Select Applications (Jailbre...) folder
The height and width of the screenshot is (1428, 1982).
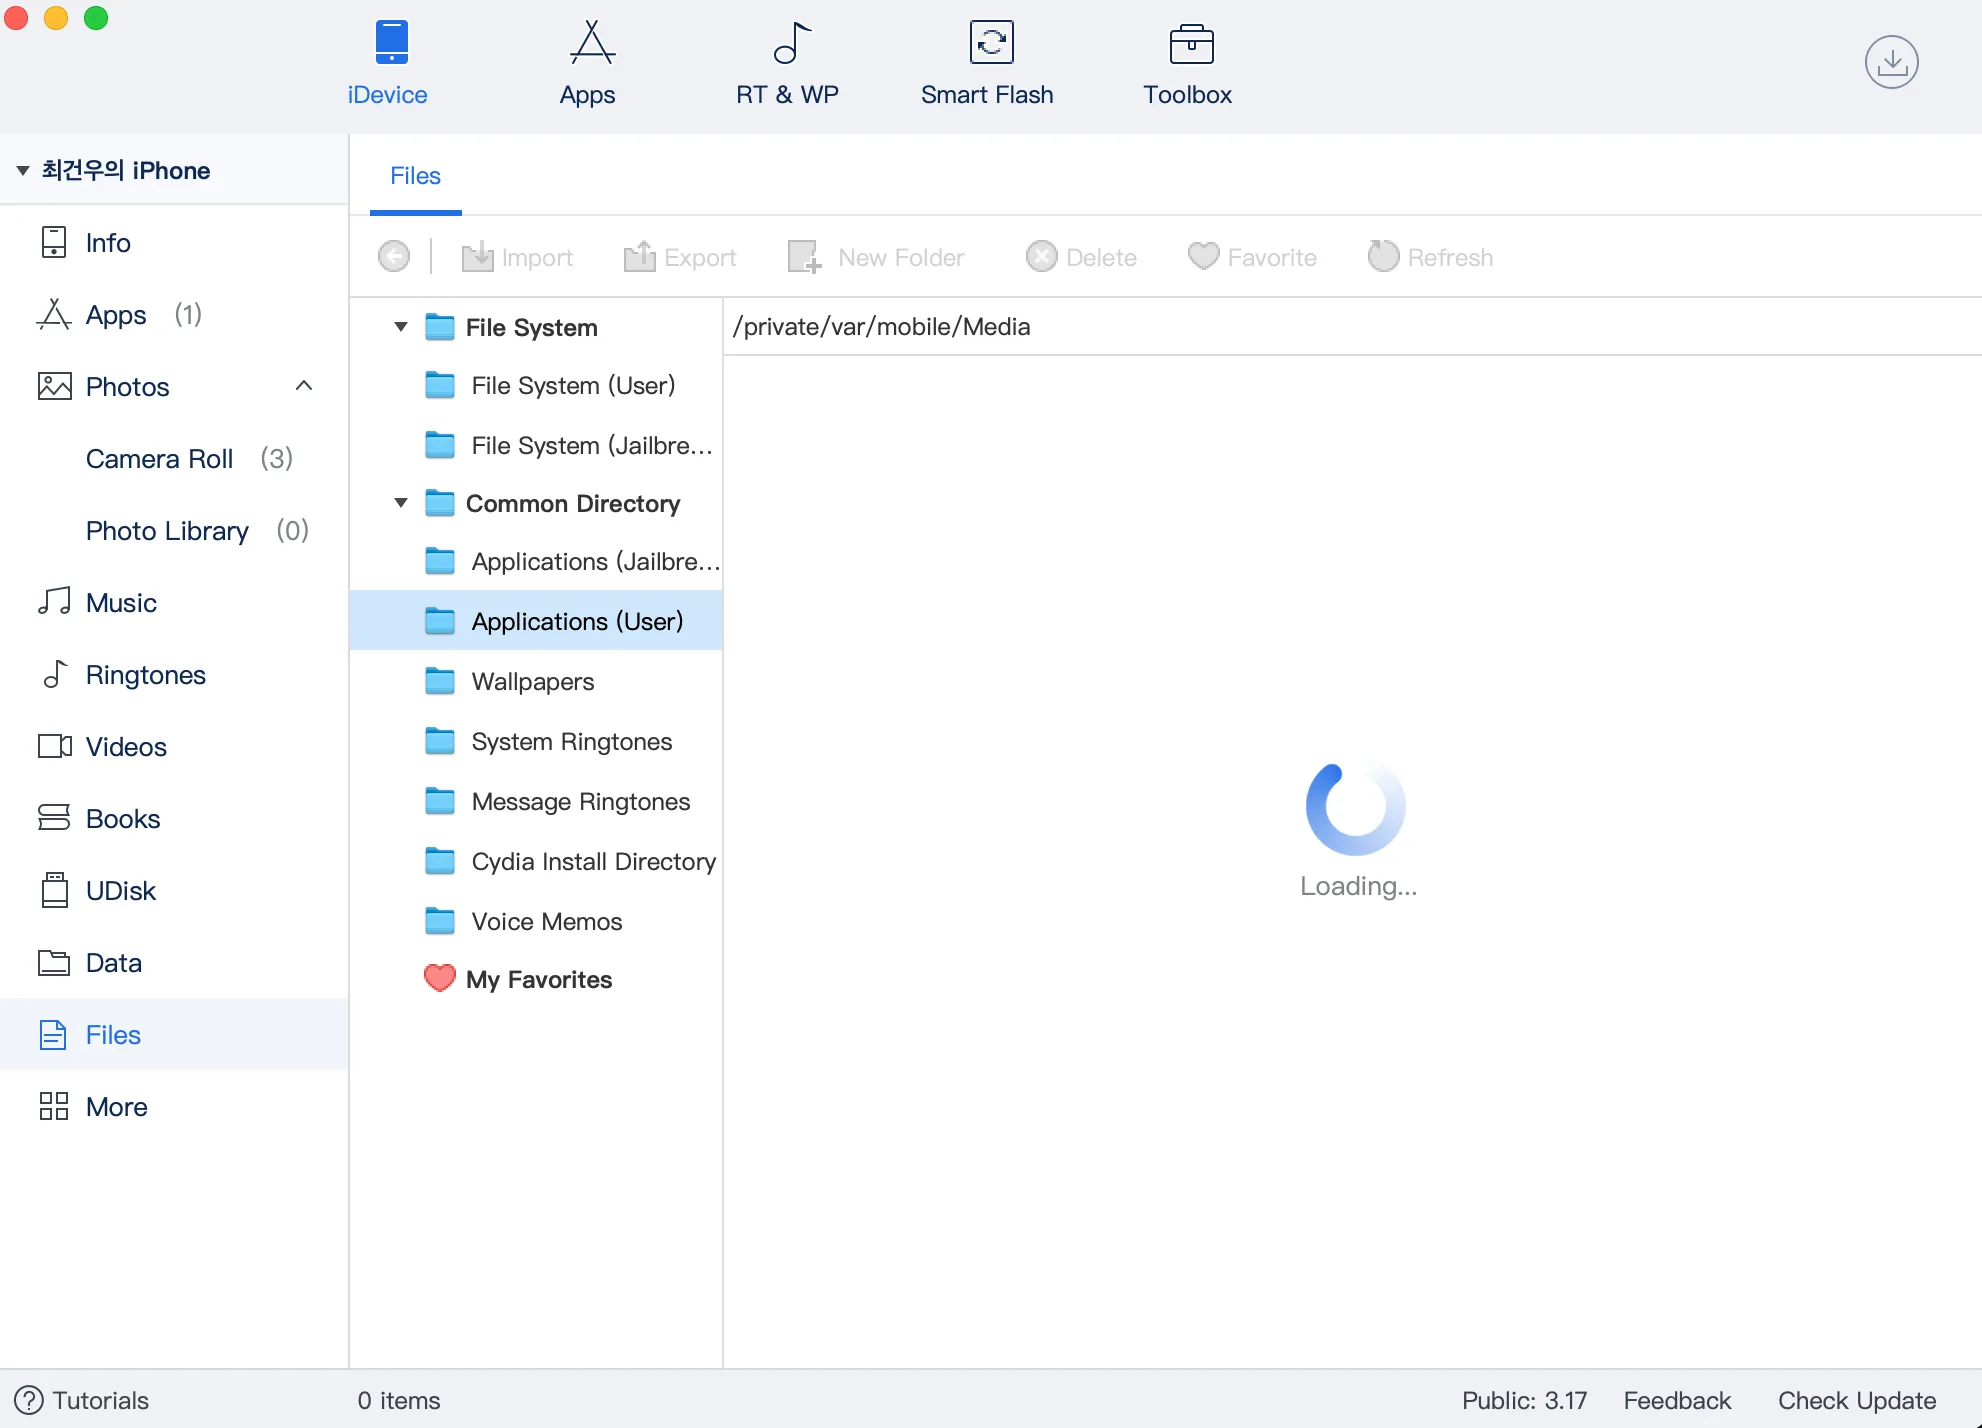(536, 562)
